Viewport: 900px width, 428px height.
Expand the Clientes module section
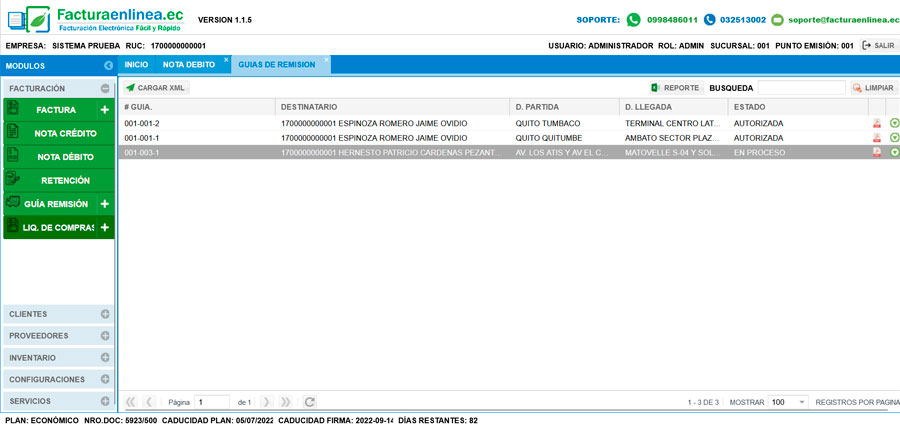pos(105,314)
